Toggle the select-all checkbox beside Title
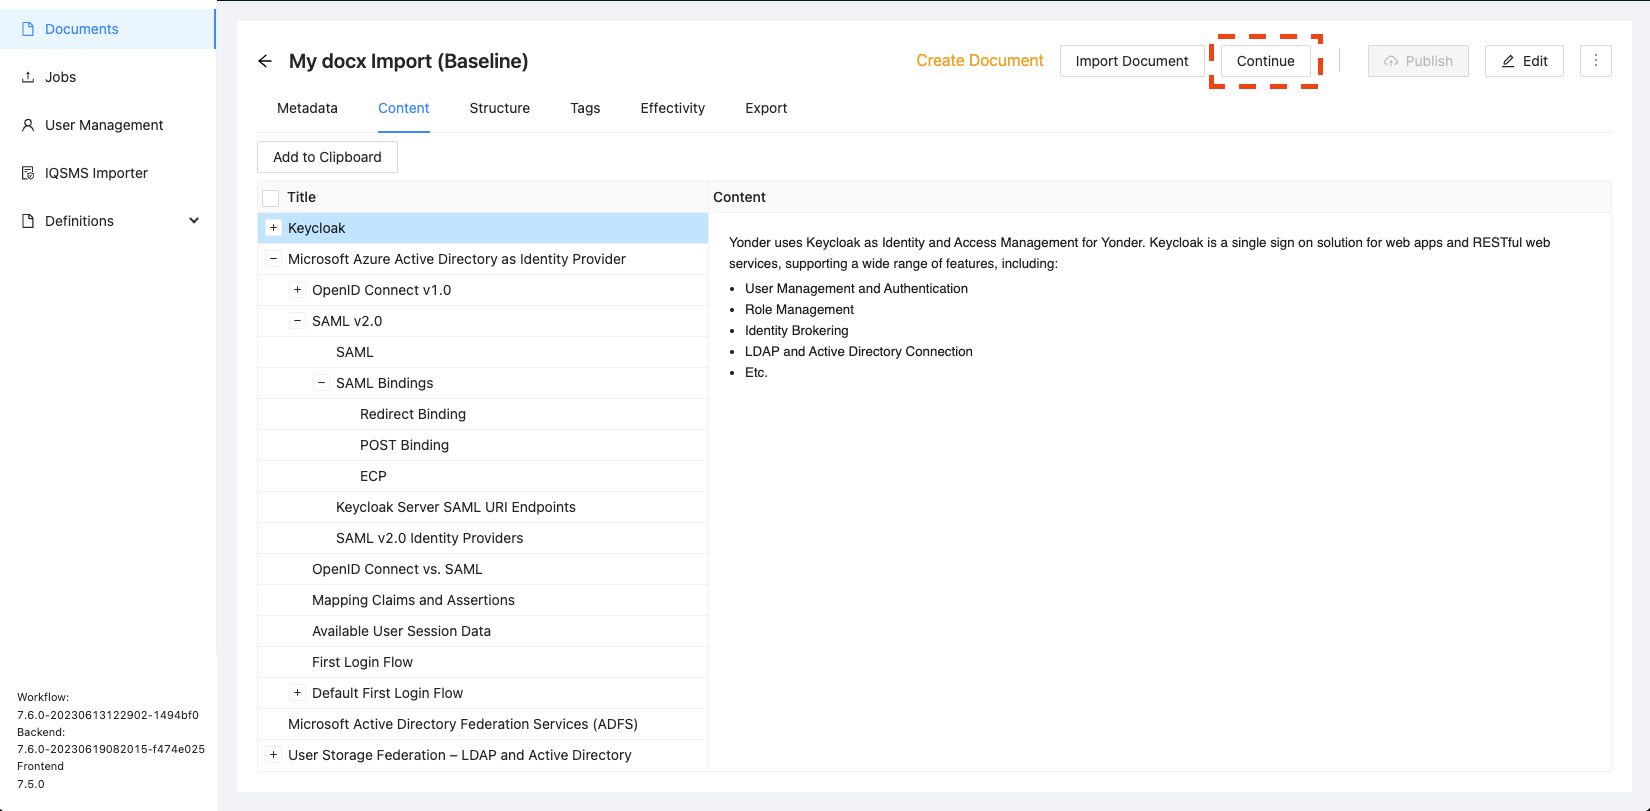The width and height of the screenshot is (1650, 811). 270,198
